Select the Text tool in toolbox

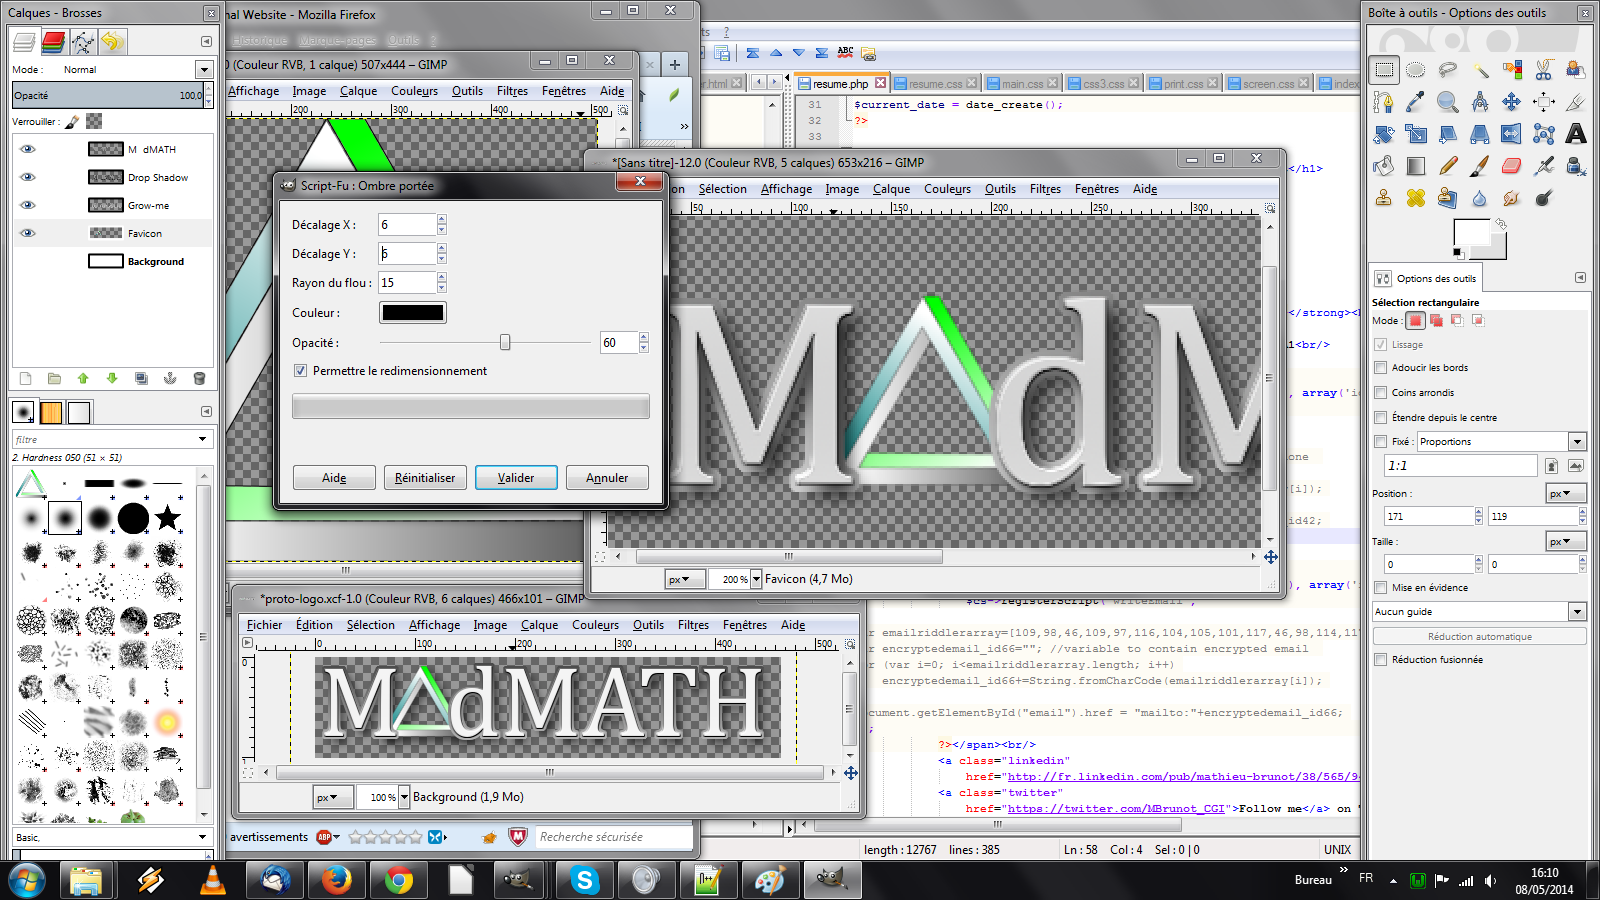[x=1576, y=133]
